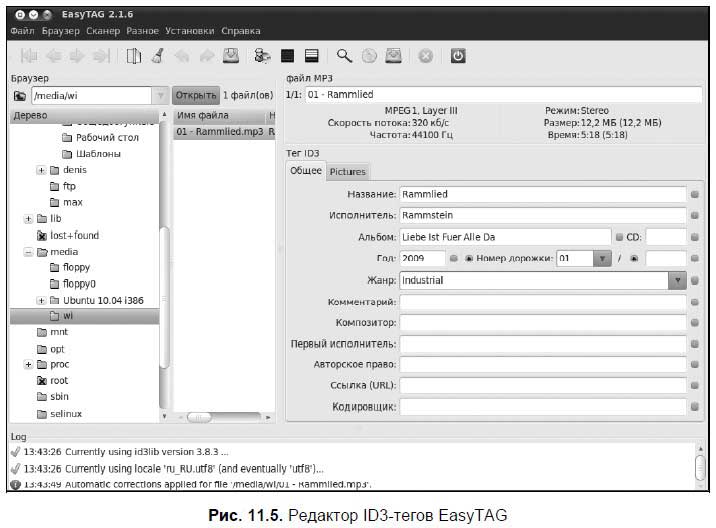
Task: Select all files with black square icon
Action: [x=287, y=56]
